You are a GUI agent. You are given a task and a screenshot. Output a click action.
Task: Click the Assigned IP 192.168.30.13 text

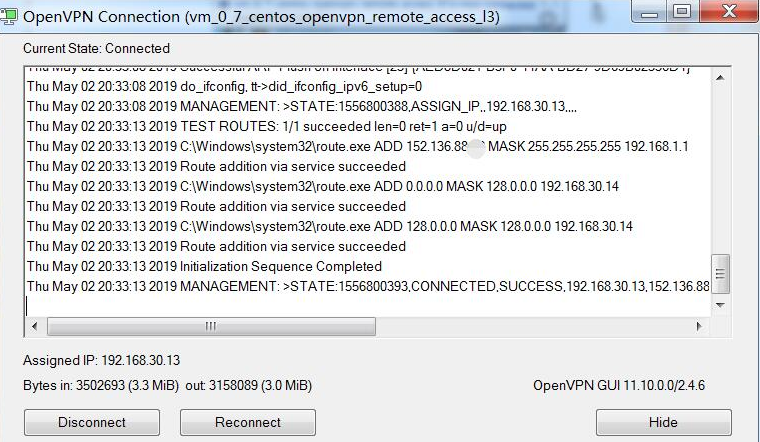pos(101,360)
